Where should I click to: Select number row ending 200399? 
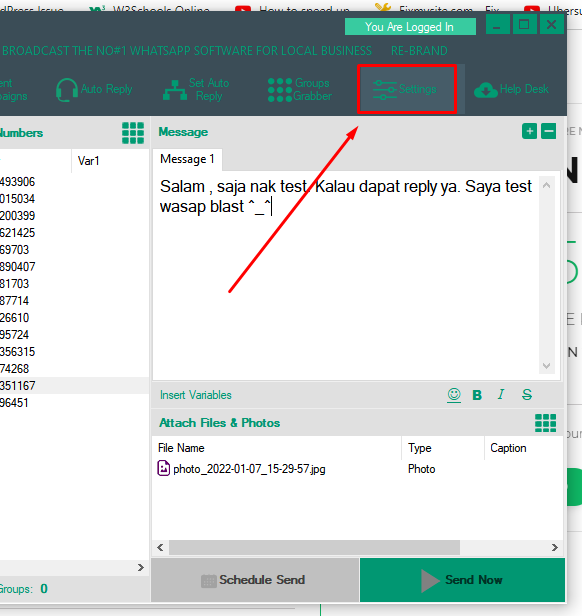[74, 216]
